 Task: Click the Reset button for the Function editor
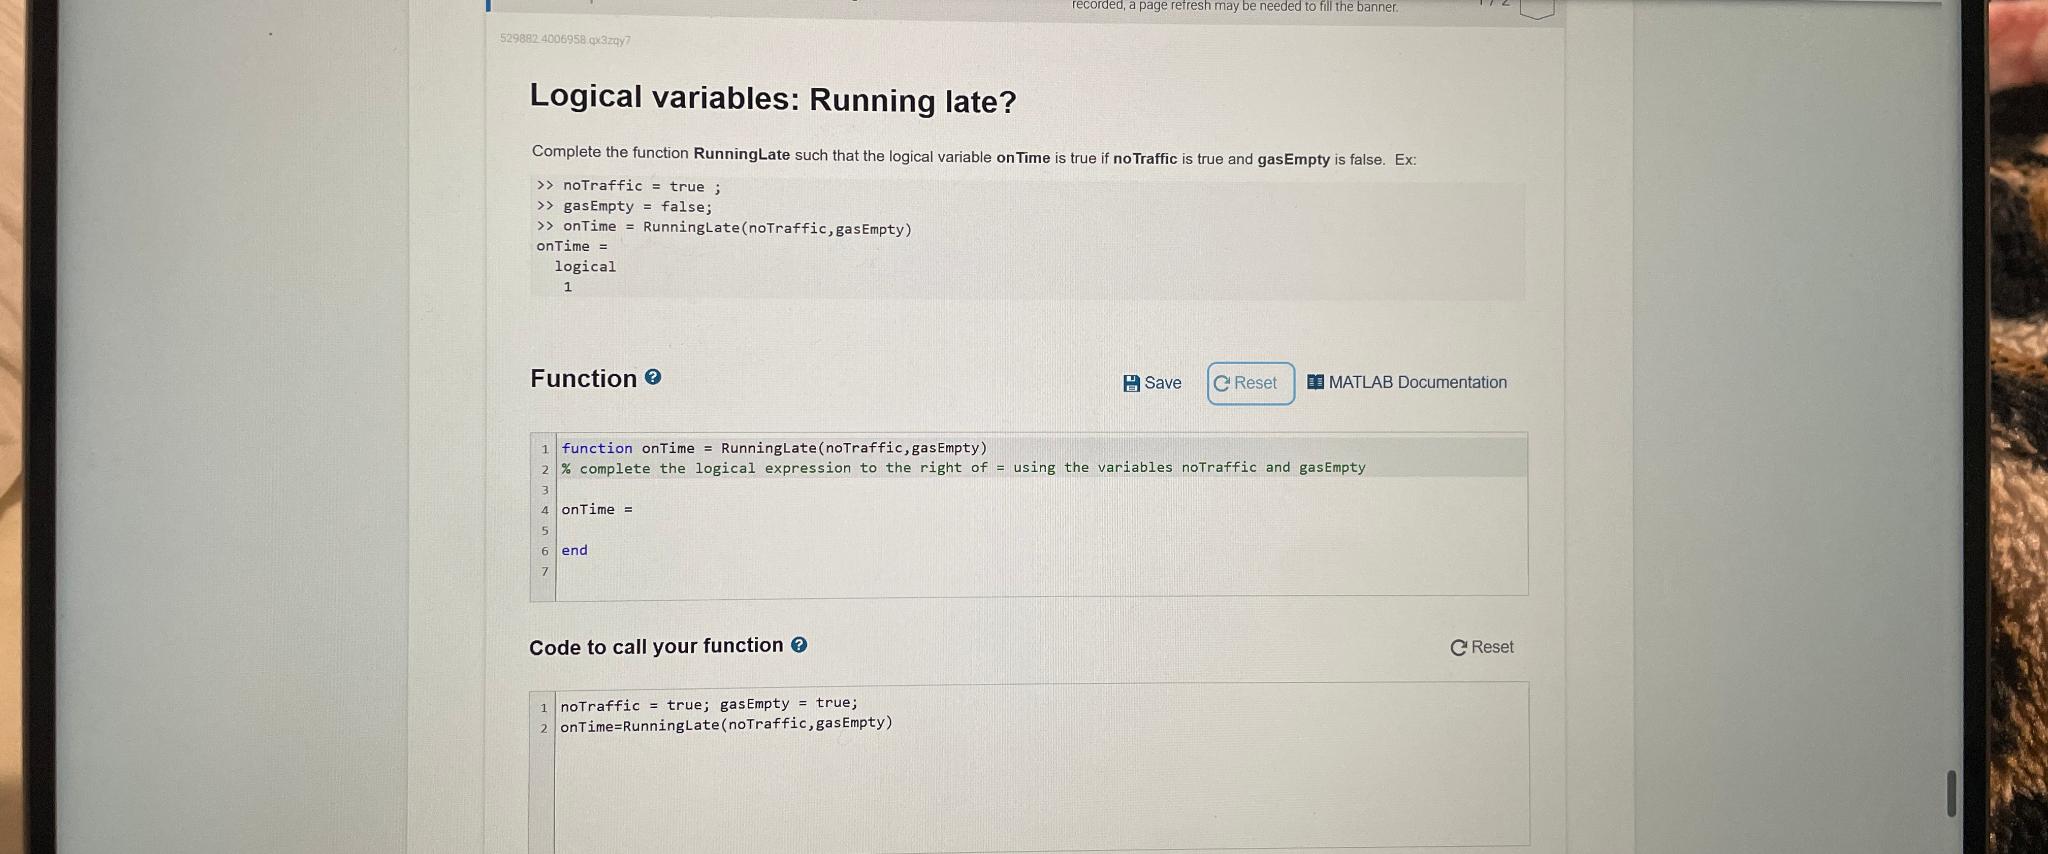point(1249,383)
